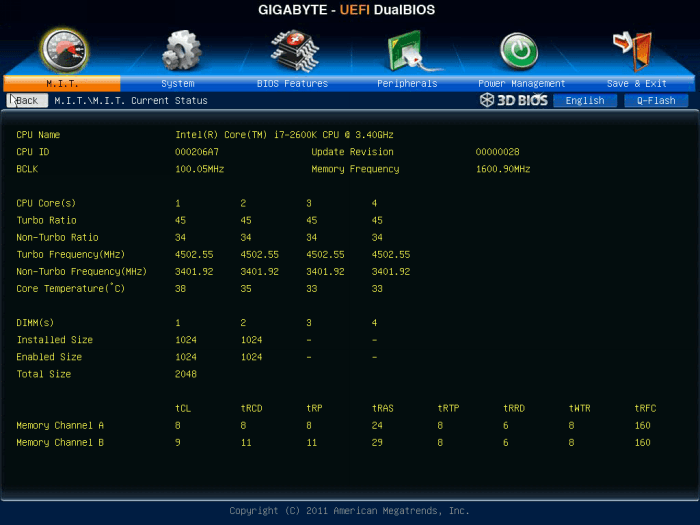Click the Turbo Frequency(MHz) label
Screen dimensions: 700x525
[x=71, y=254]
